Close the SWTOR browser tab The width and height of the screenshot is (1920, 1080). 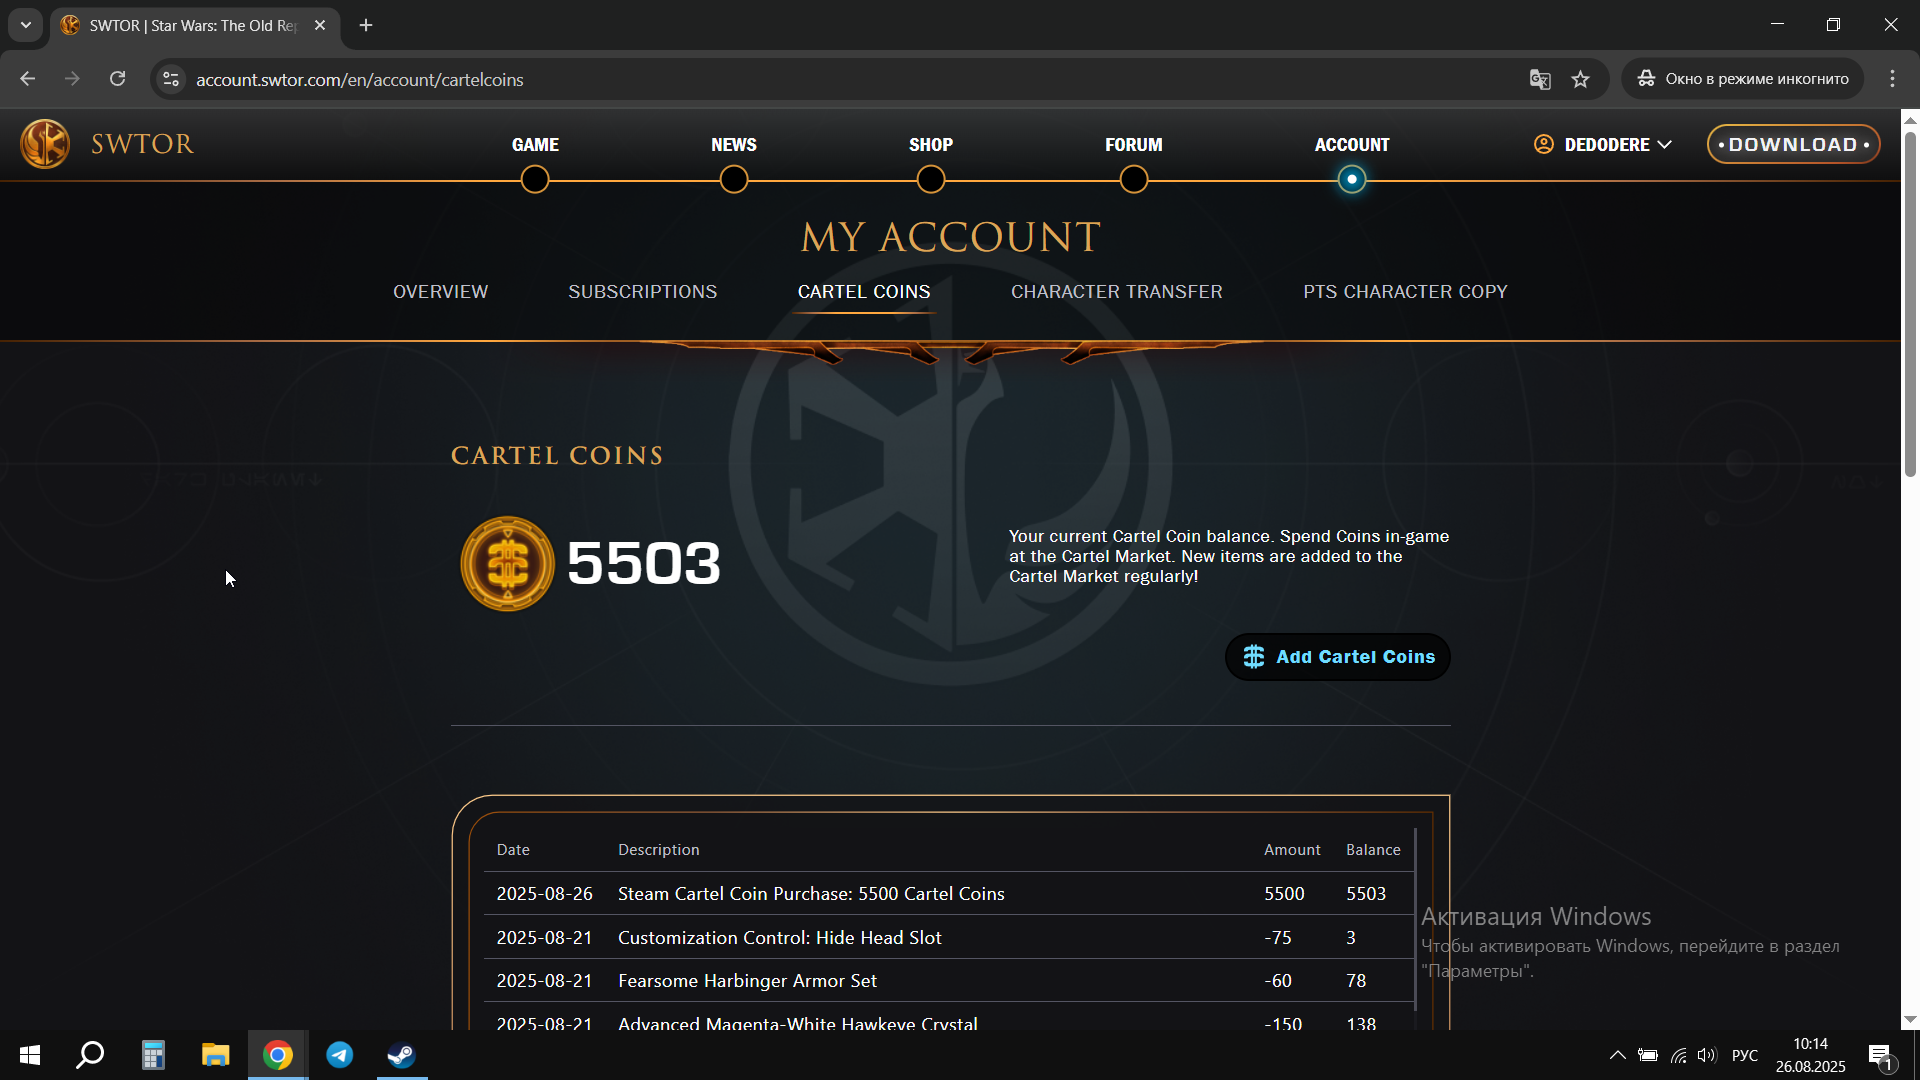tap(320, 25)
